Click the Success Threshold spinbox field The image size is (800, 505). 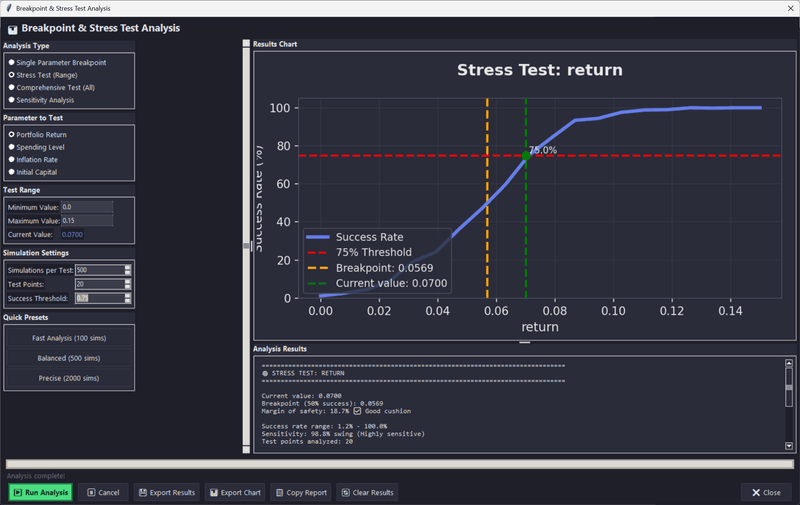100,298
